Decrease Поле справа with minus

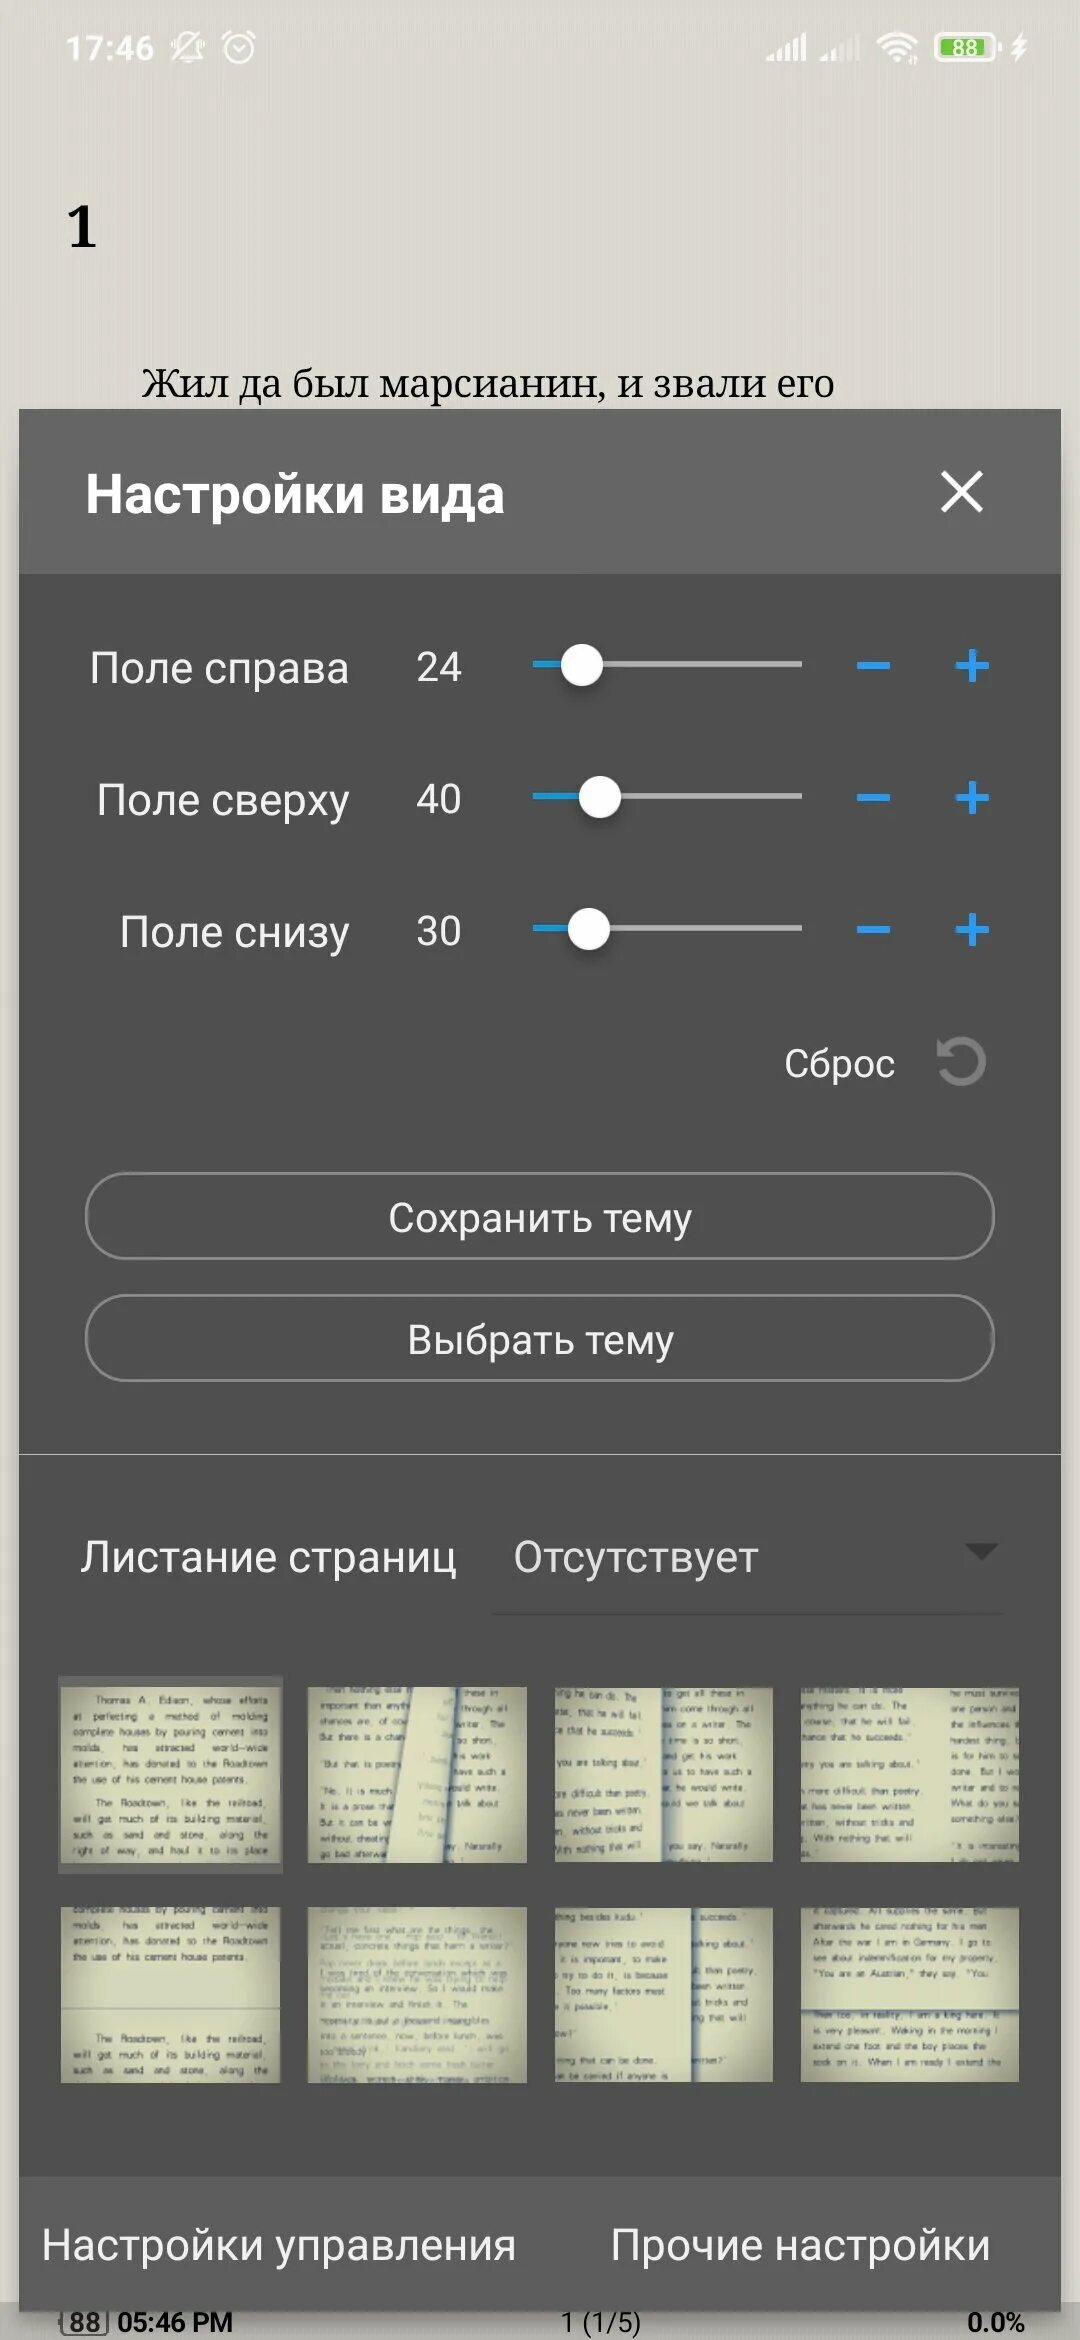pyautogui.click(x=873, y=666)
